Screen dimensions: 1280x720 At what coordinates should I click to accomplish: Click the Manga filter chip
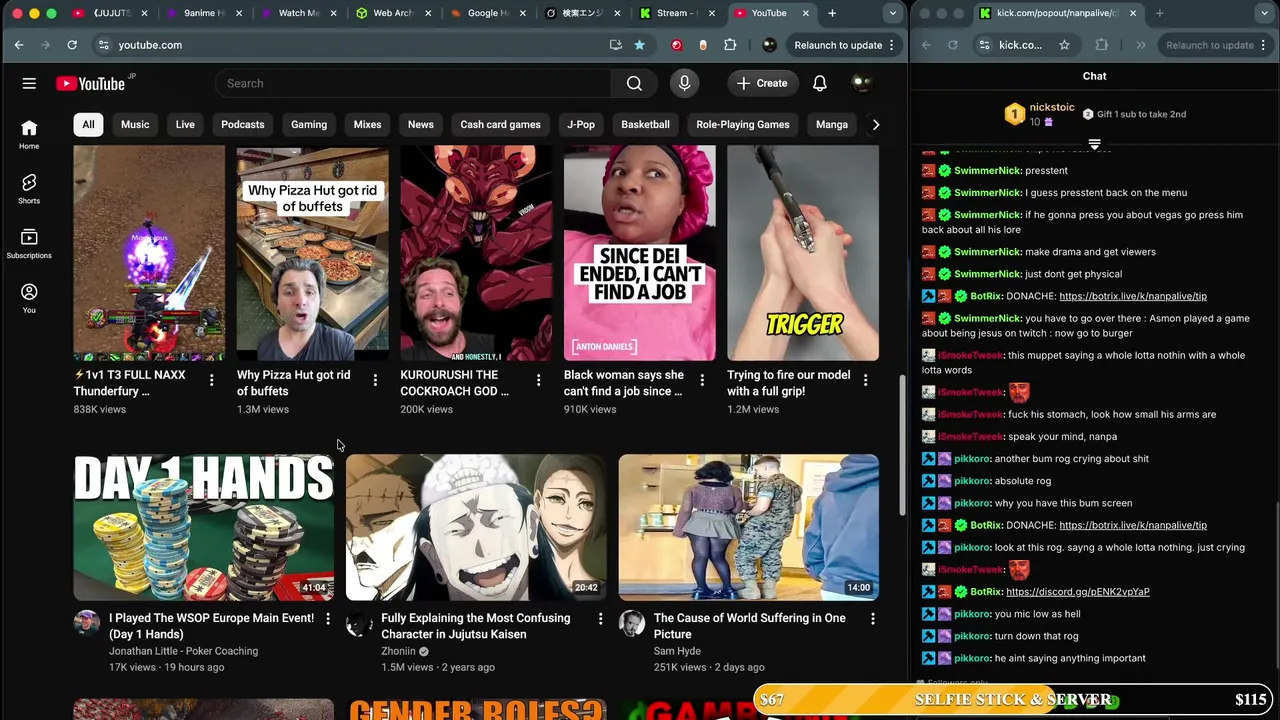832,125
